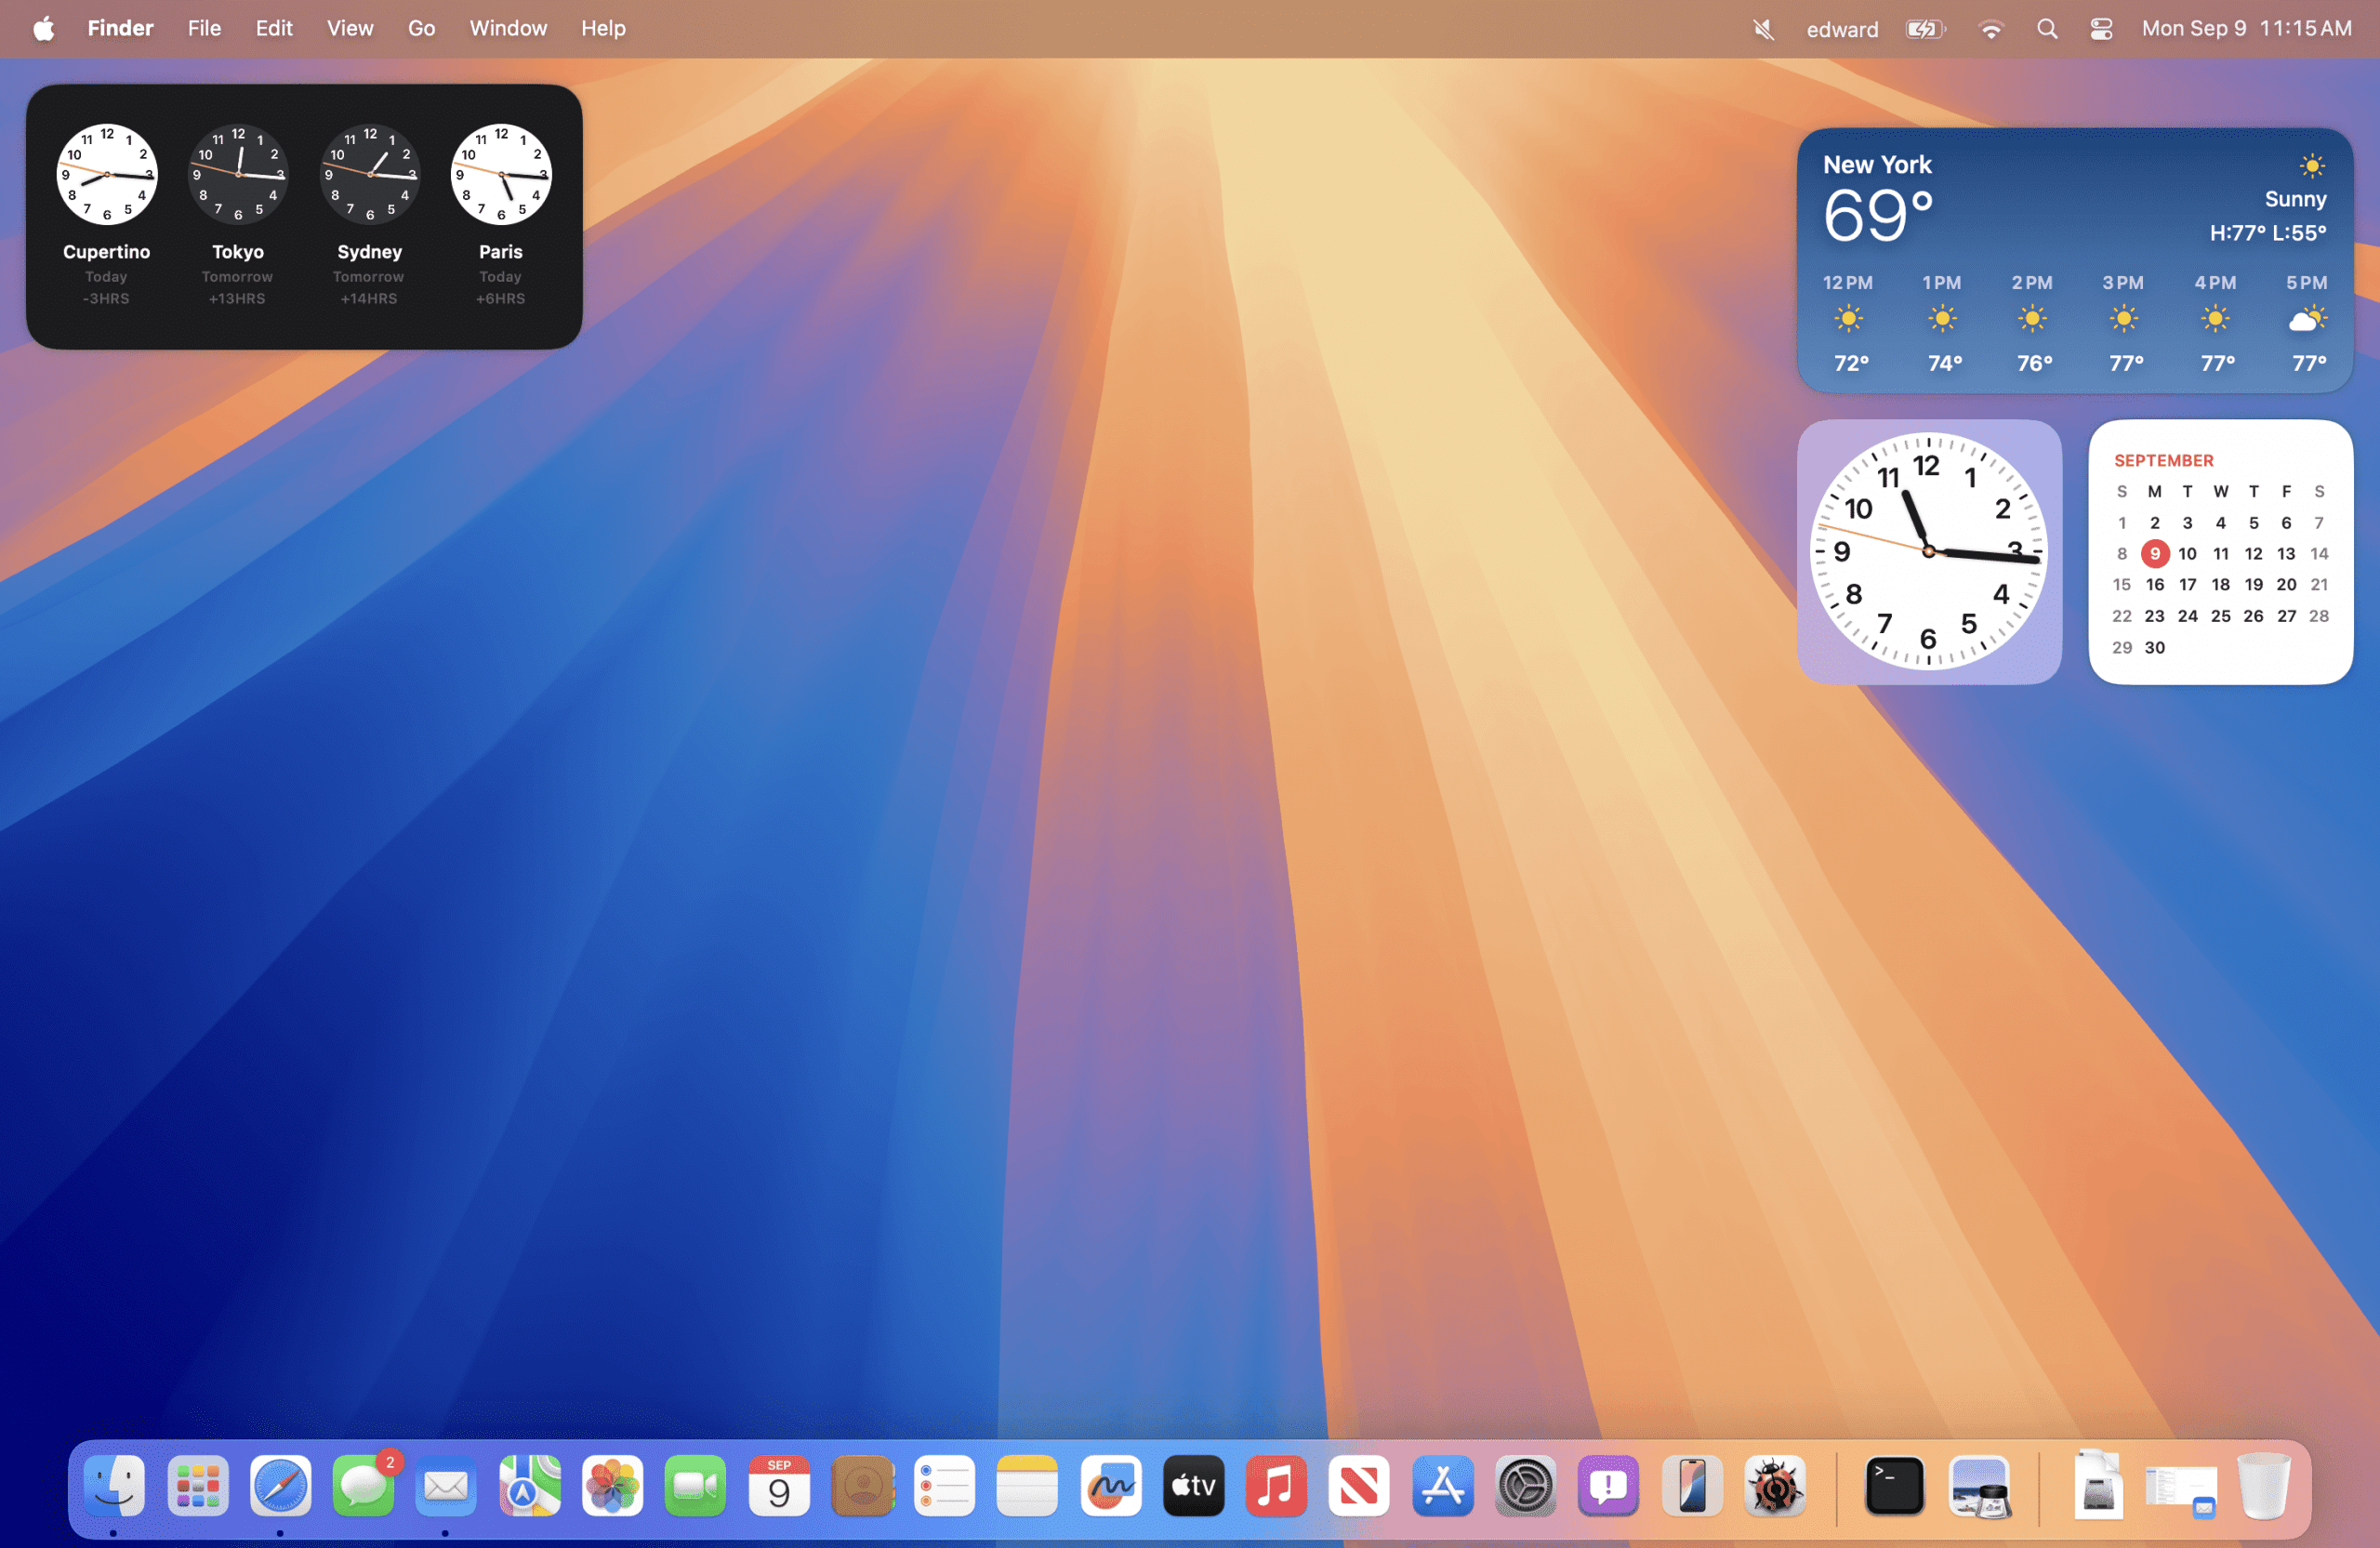
Task: Click the SEPTEMBER calendar heading
Action: tap(2163, 460)
